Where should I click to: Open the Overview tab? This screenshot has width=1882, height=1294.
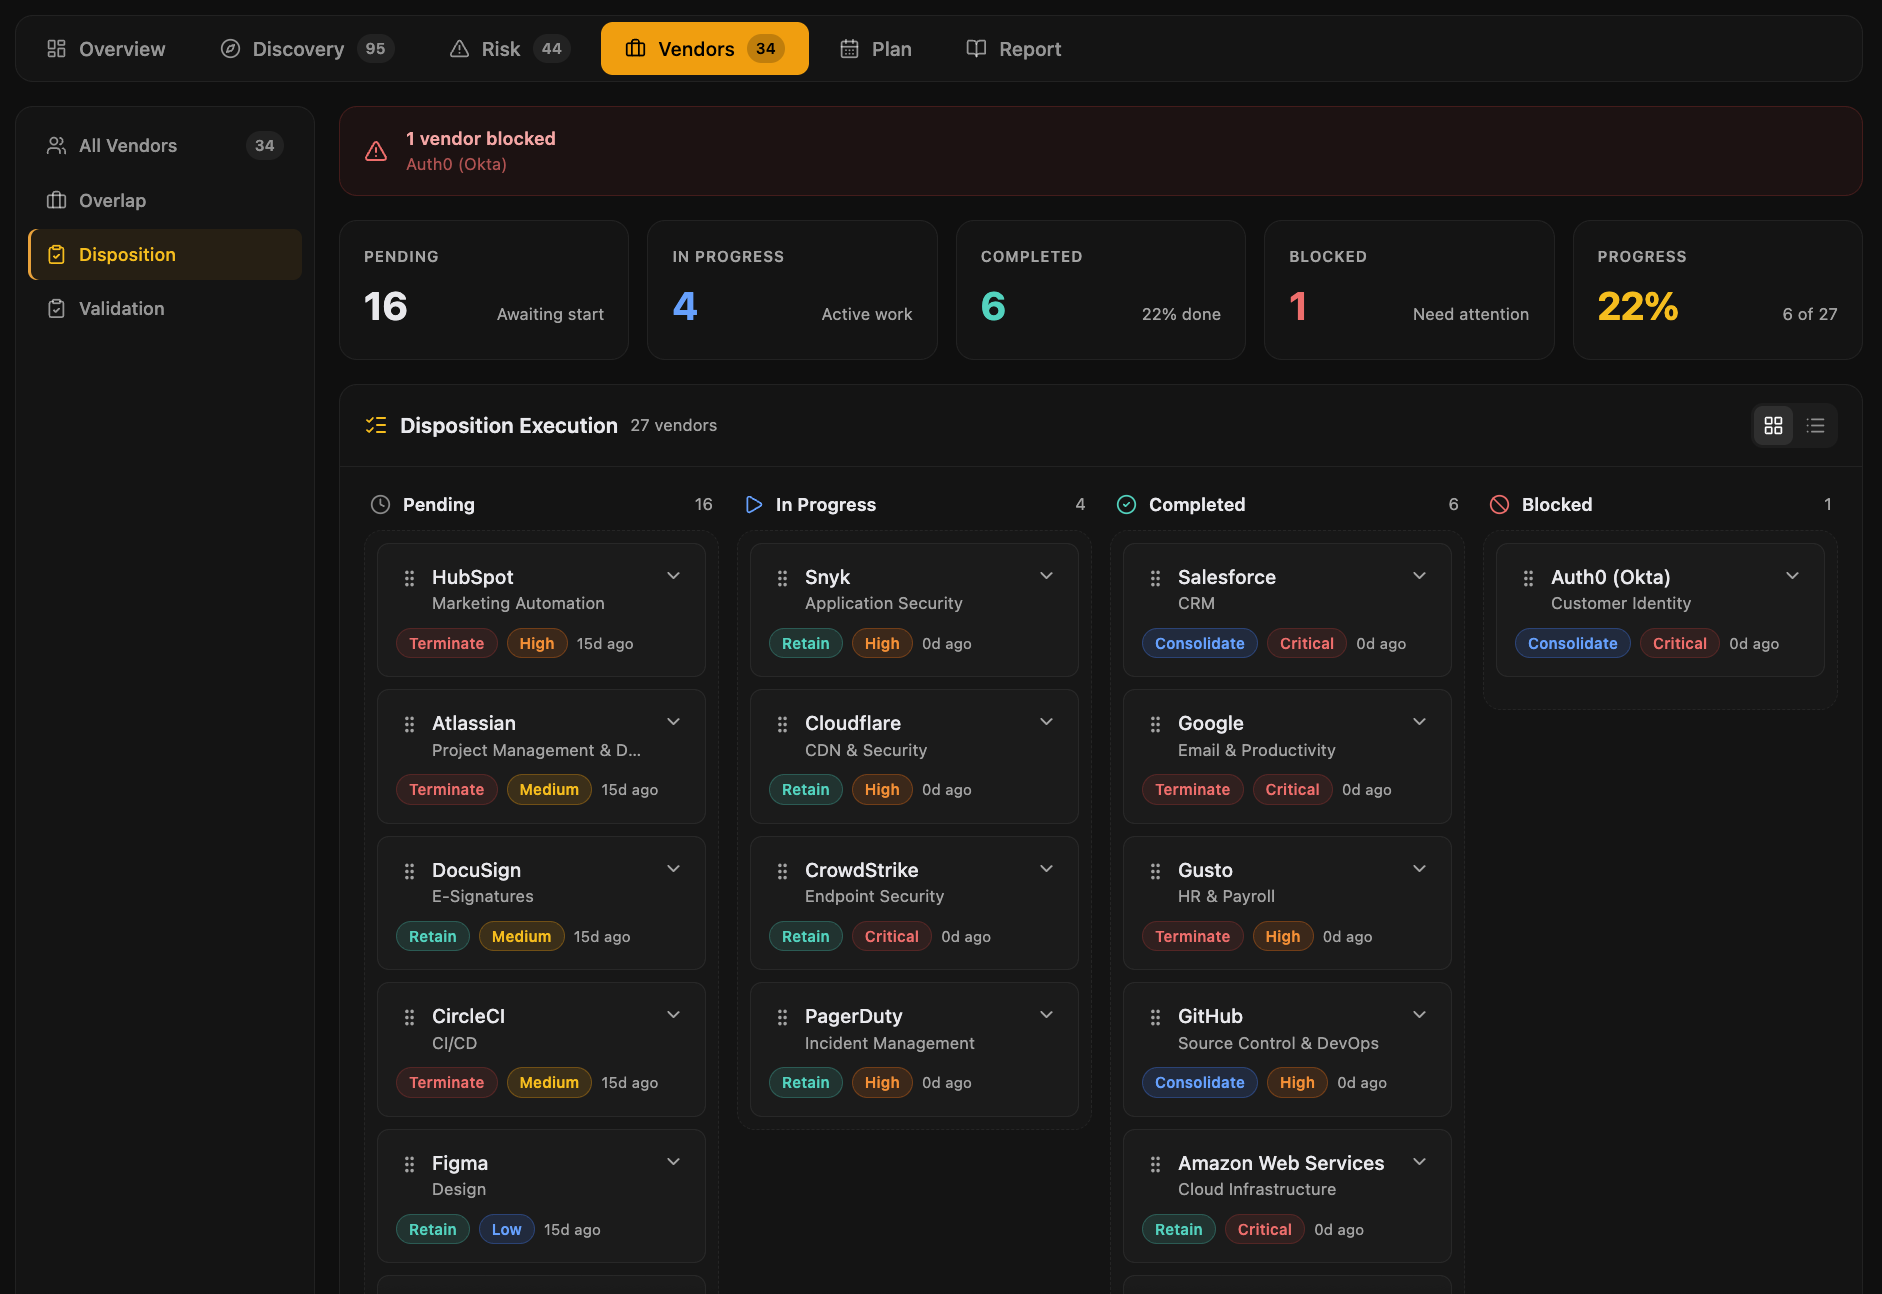(x=106, y=49)
